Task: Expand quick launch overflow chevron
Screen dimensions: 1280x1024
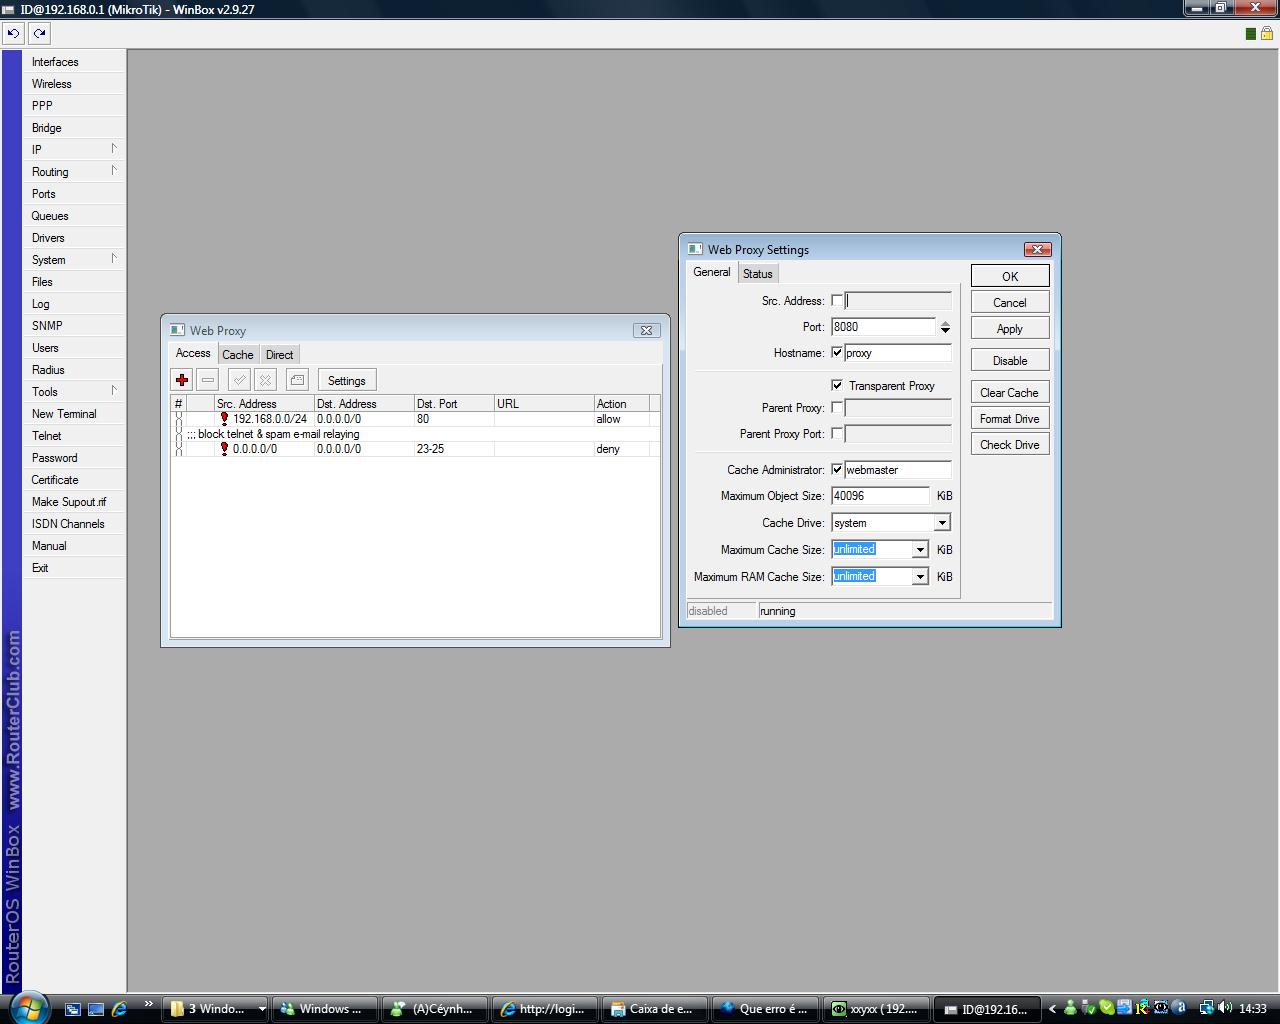Action: coord(148,1004)
